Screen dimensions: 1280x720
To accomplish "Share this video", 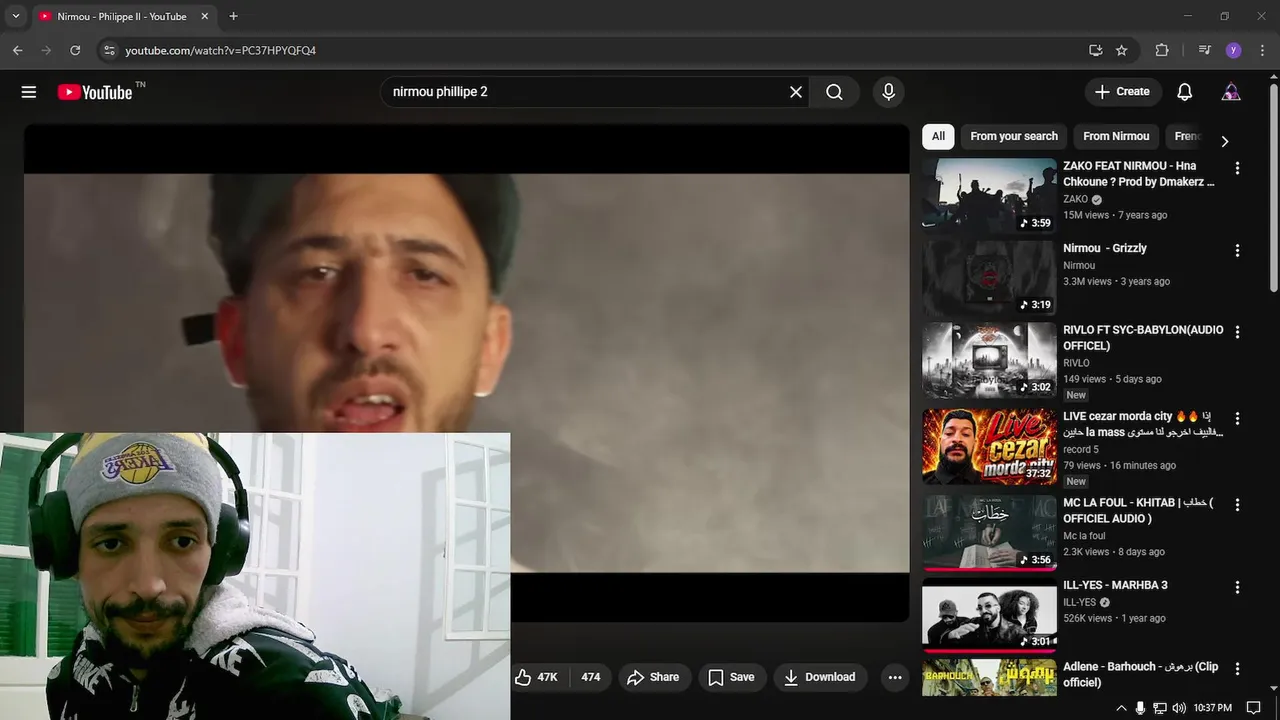I will (653, 677).
